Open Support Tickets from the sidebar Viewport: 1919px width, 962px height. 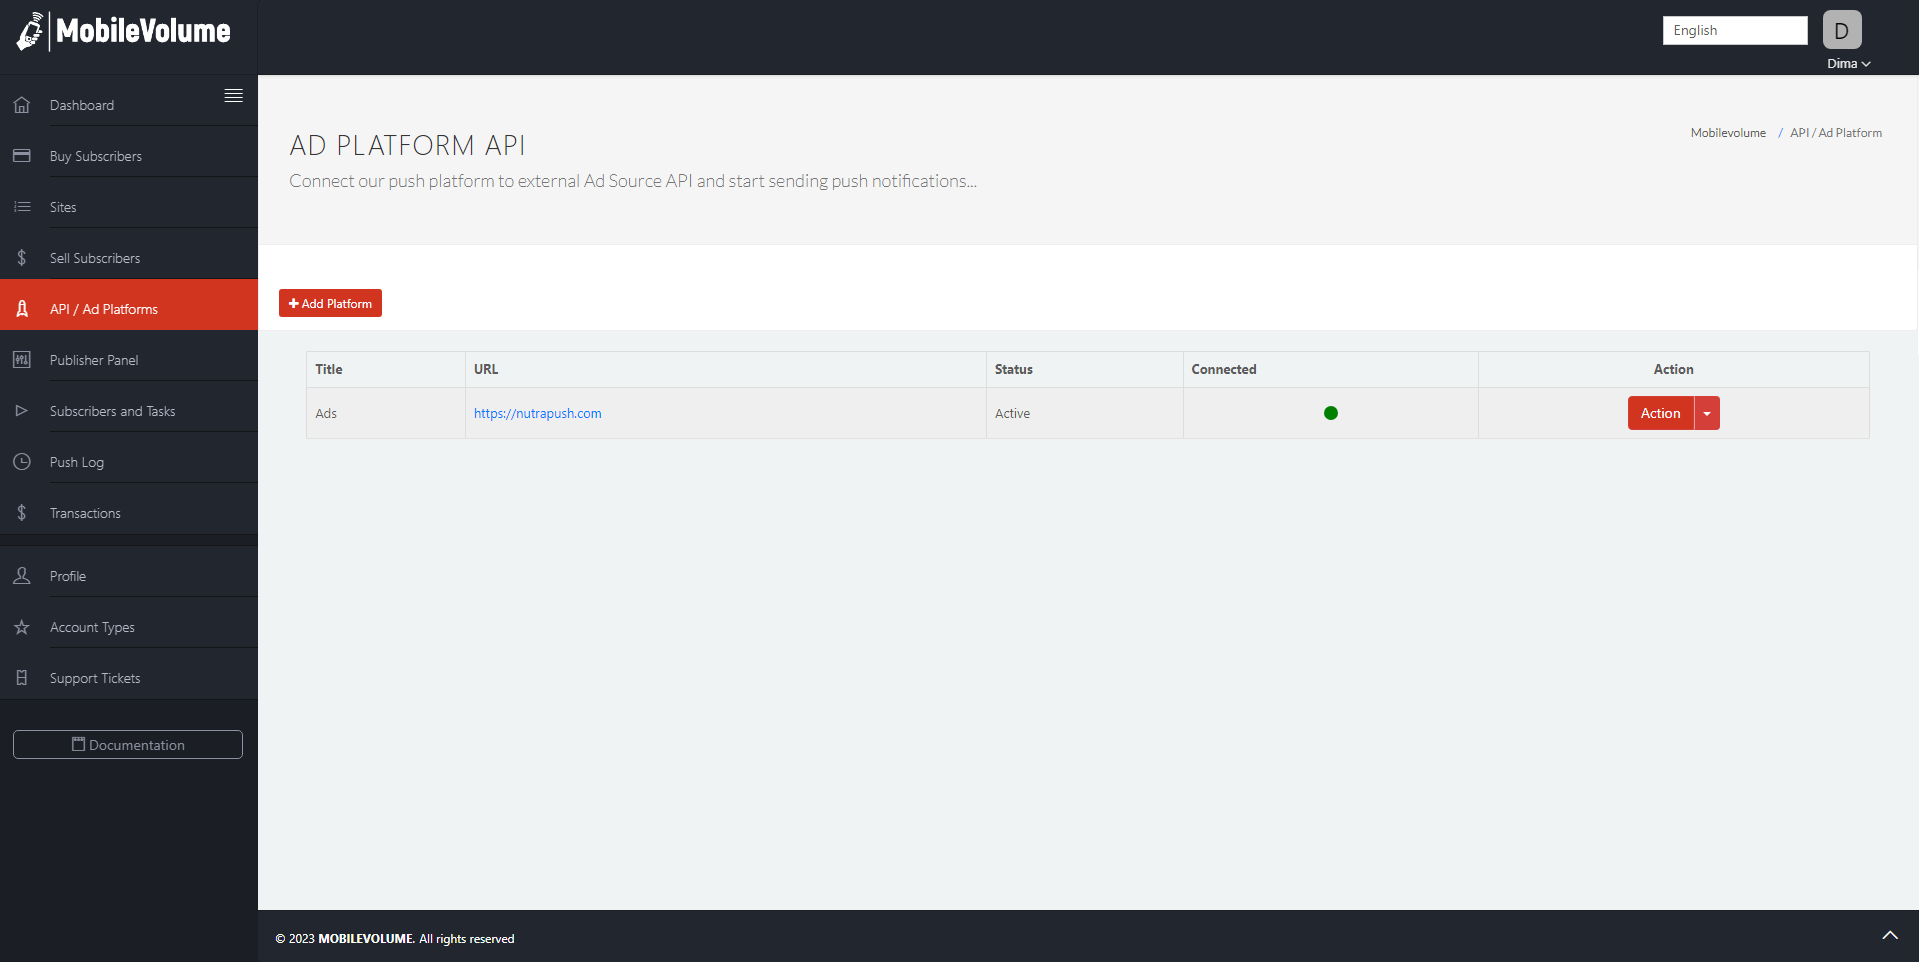[x=94, y=677]
